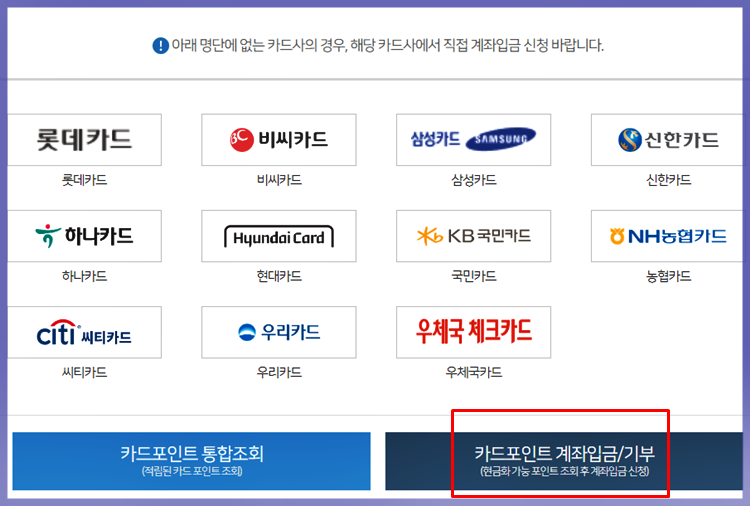
Task: Click the 신한카드 caption text
Action: pos(669,180)
